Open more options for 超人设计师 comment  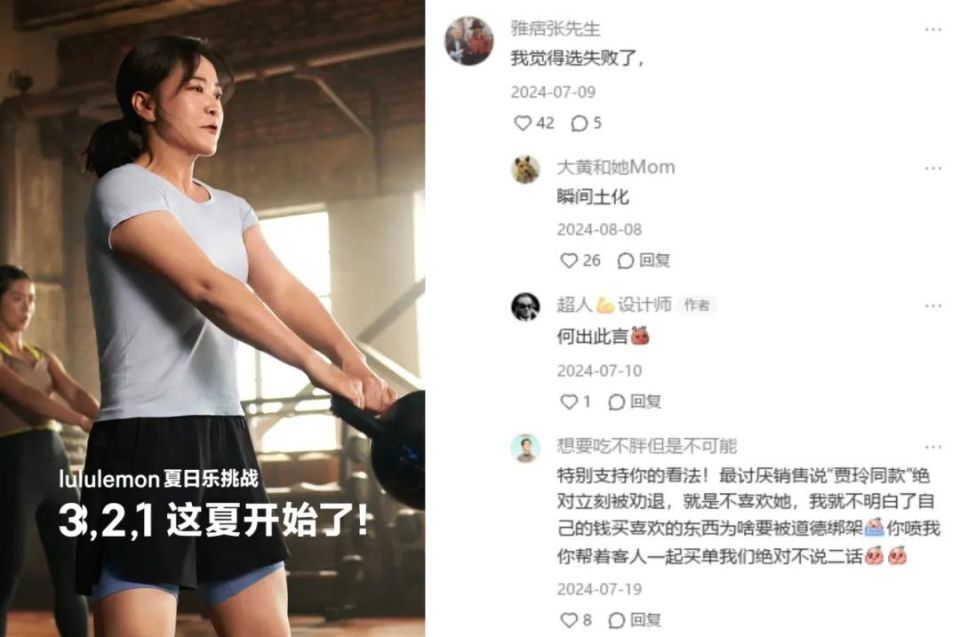933,306
